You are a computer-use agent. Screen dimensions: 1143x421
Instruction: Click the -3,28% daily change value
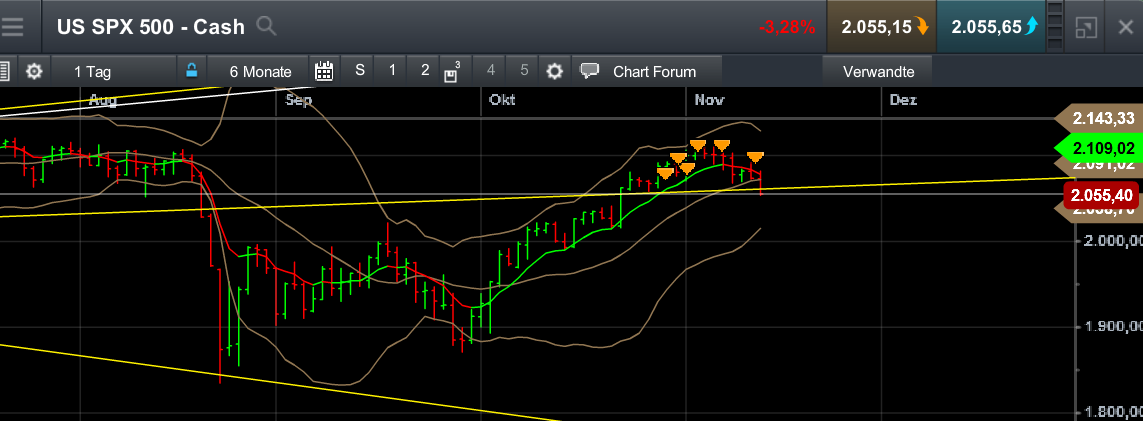tap(787, 28)
